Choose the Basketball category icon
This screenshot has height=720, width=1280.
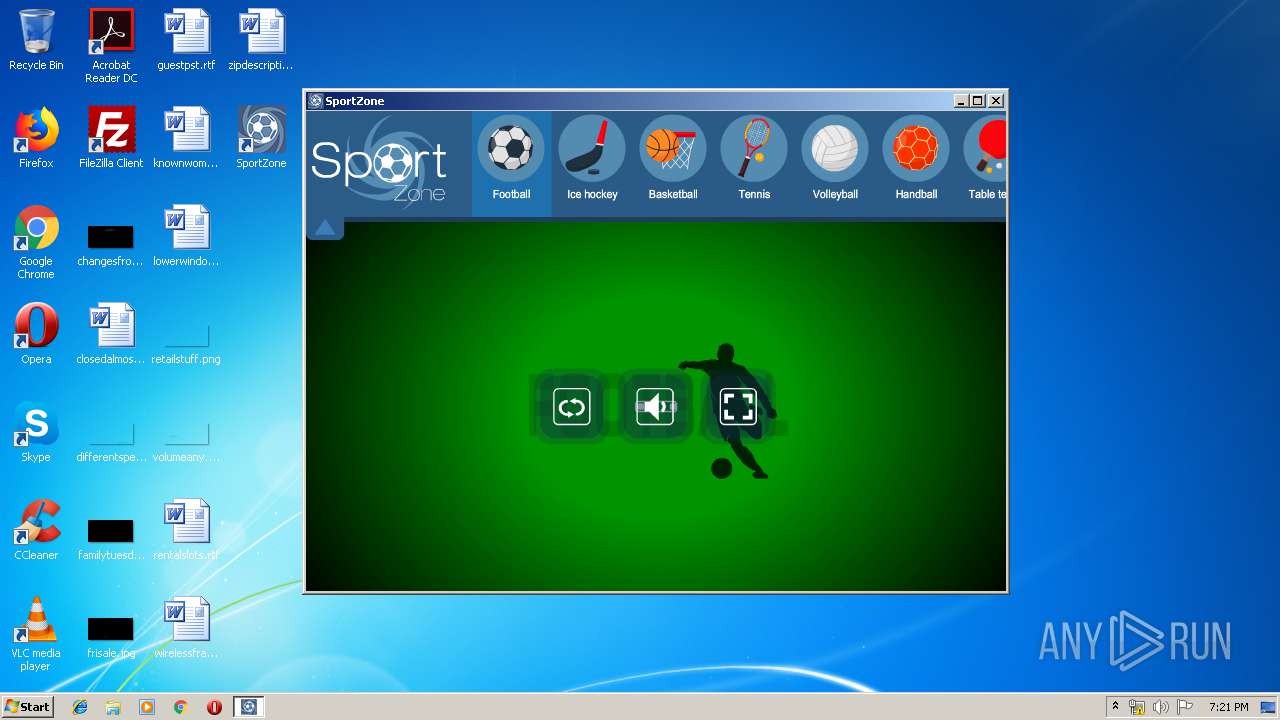click(x=673, y=160)
